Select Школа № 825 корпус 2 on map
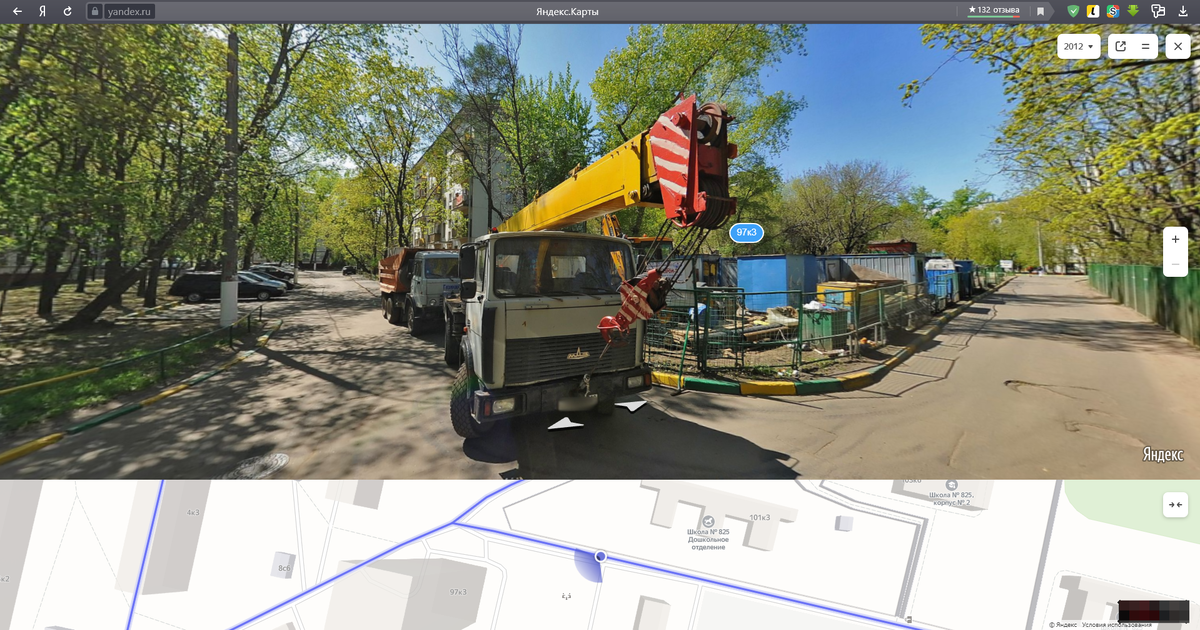 pos(950,494)
